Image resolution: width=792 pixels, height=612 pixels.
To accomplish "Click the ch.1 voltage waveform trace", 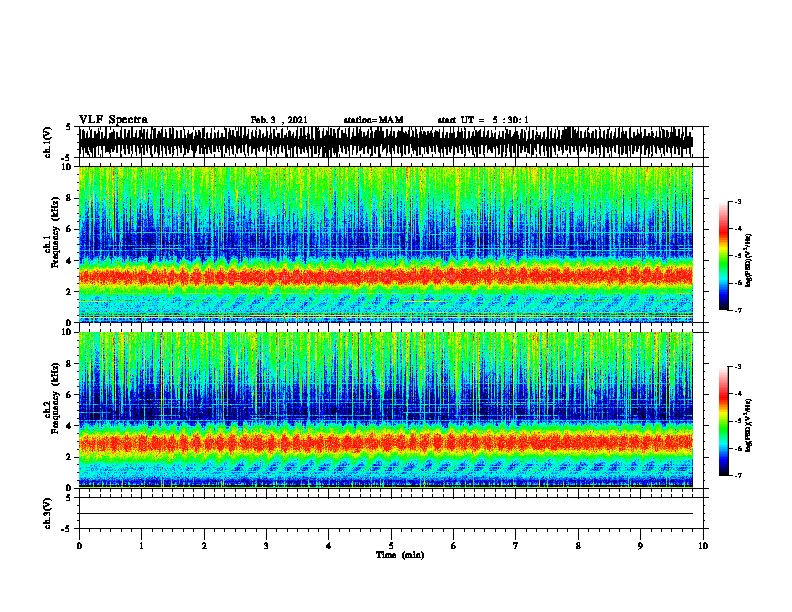I will point(386,142).
